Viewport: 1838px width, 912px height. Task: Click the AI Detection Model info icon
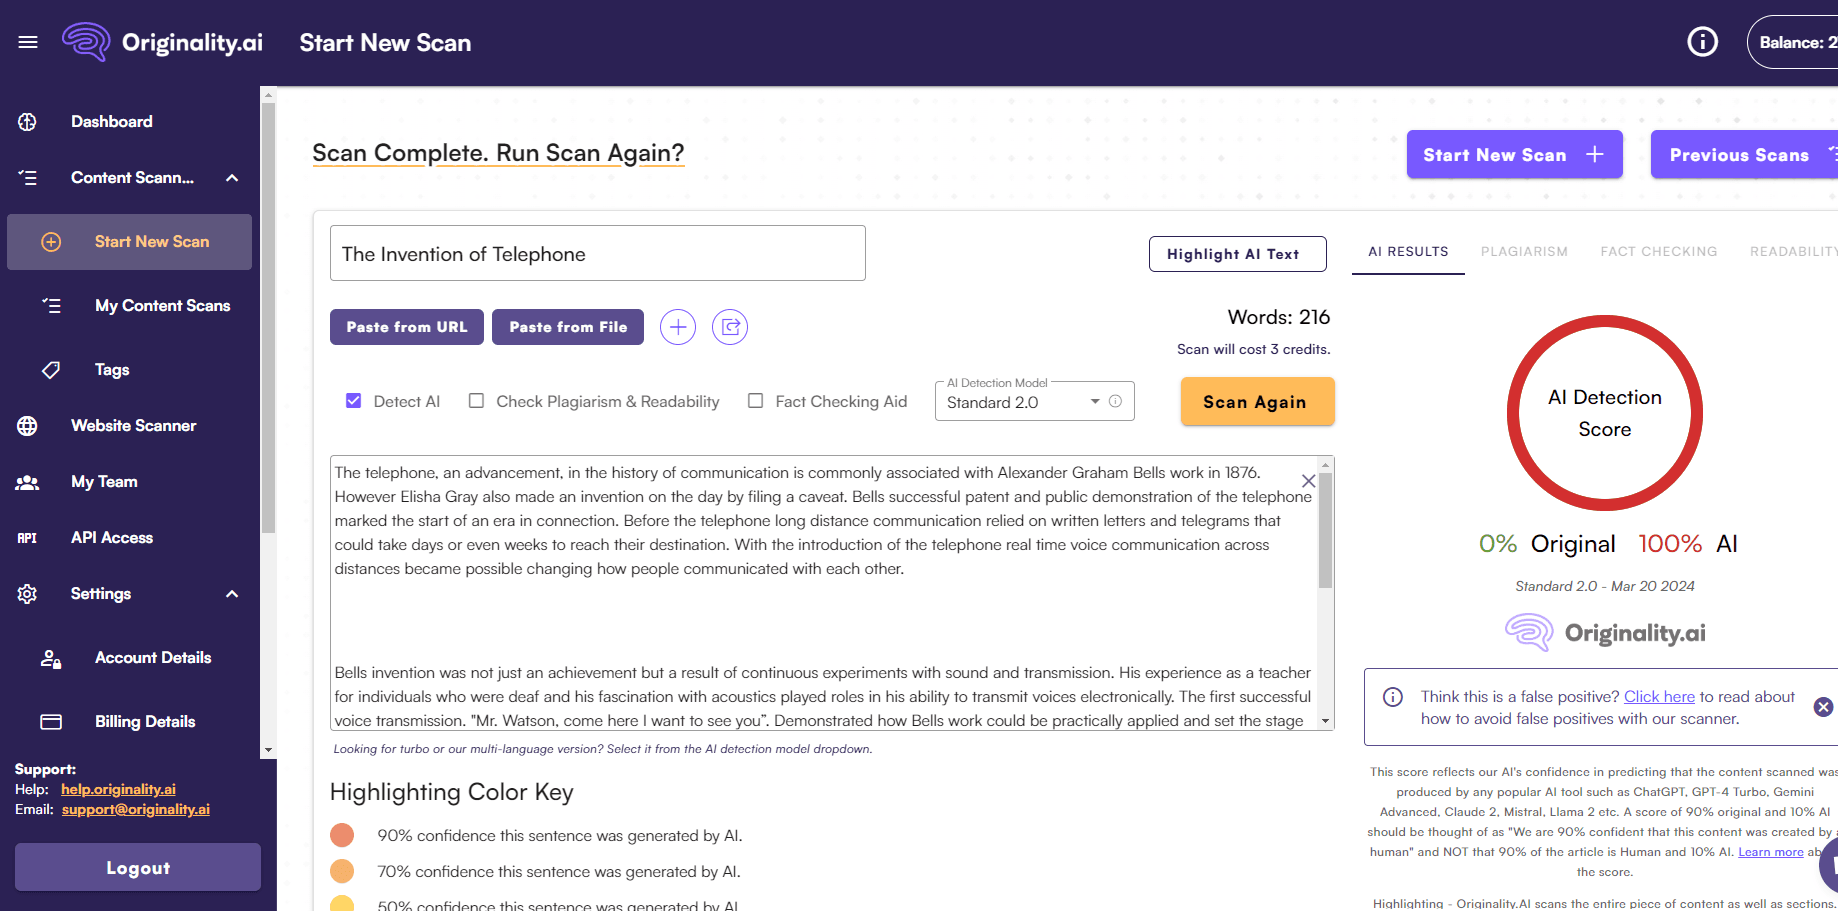pos(1115,402)
